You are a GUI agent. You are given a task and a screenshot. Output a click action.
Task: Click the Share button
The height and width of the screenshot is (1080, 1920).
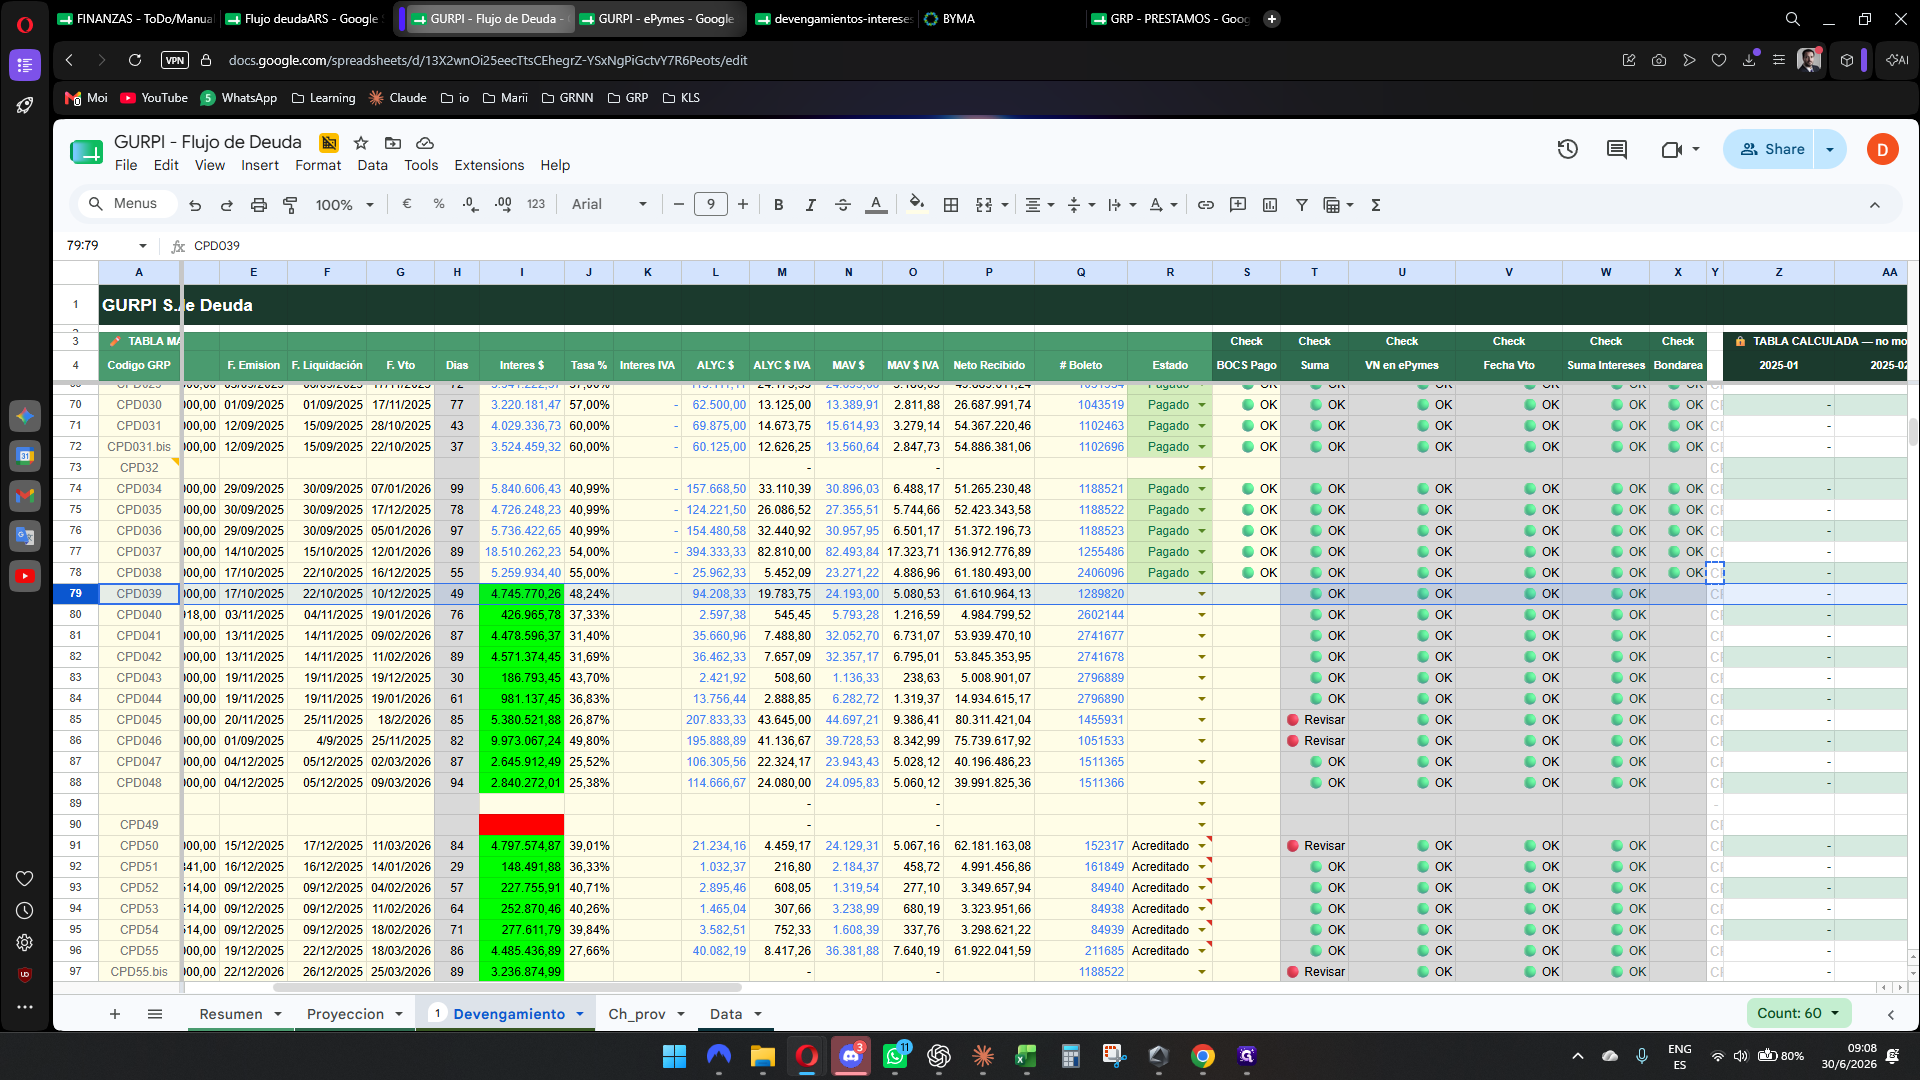pos(1772,149)
